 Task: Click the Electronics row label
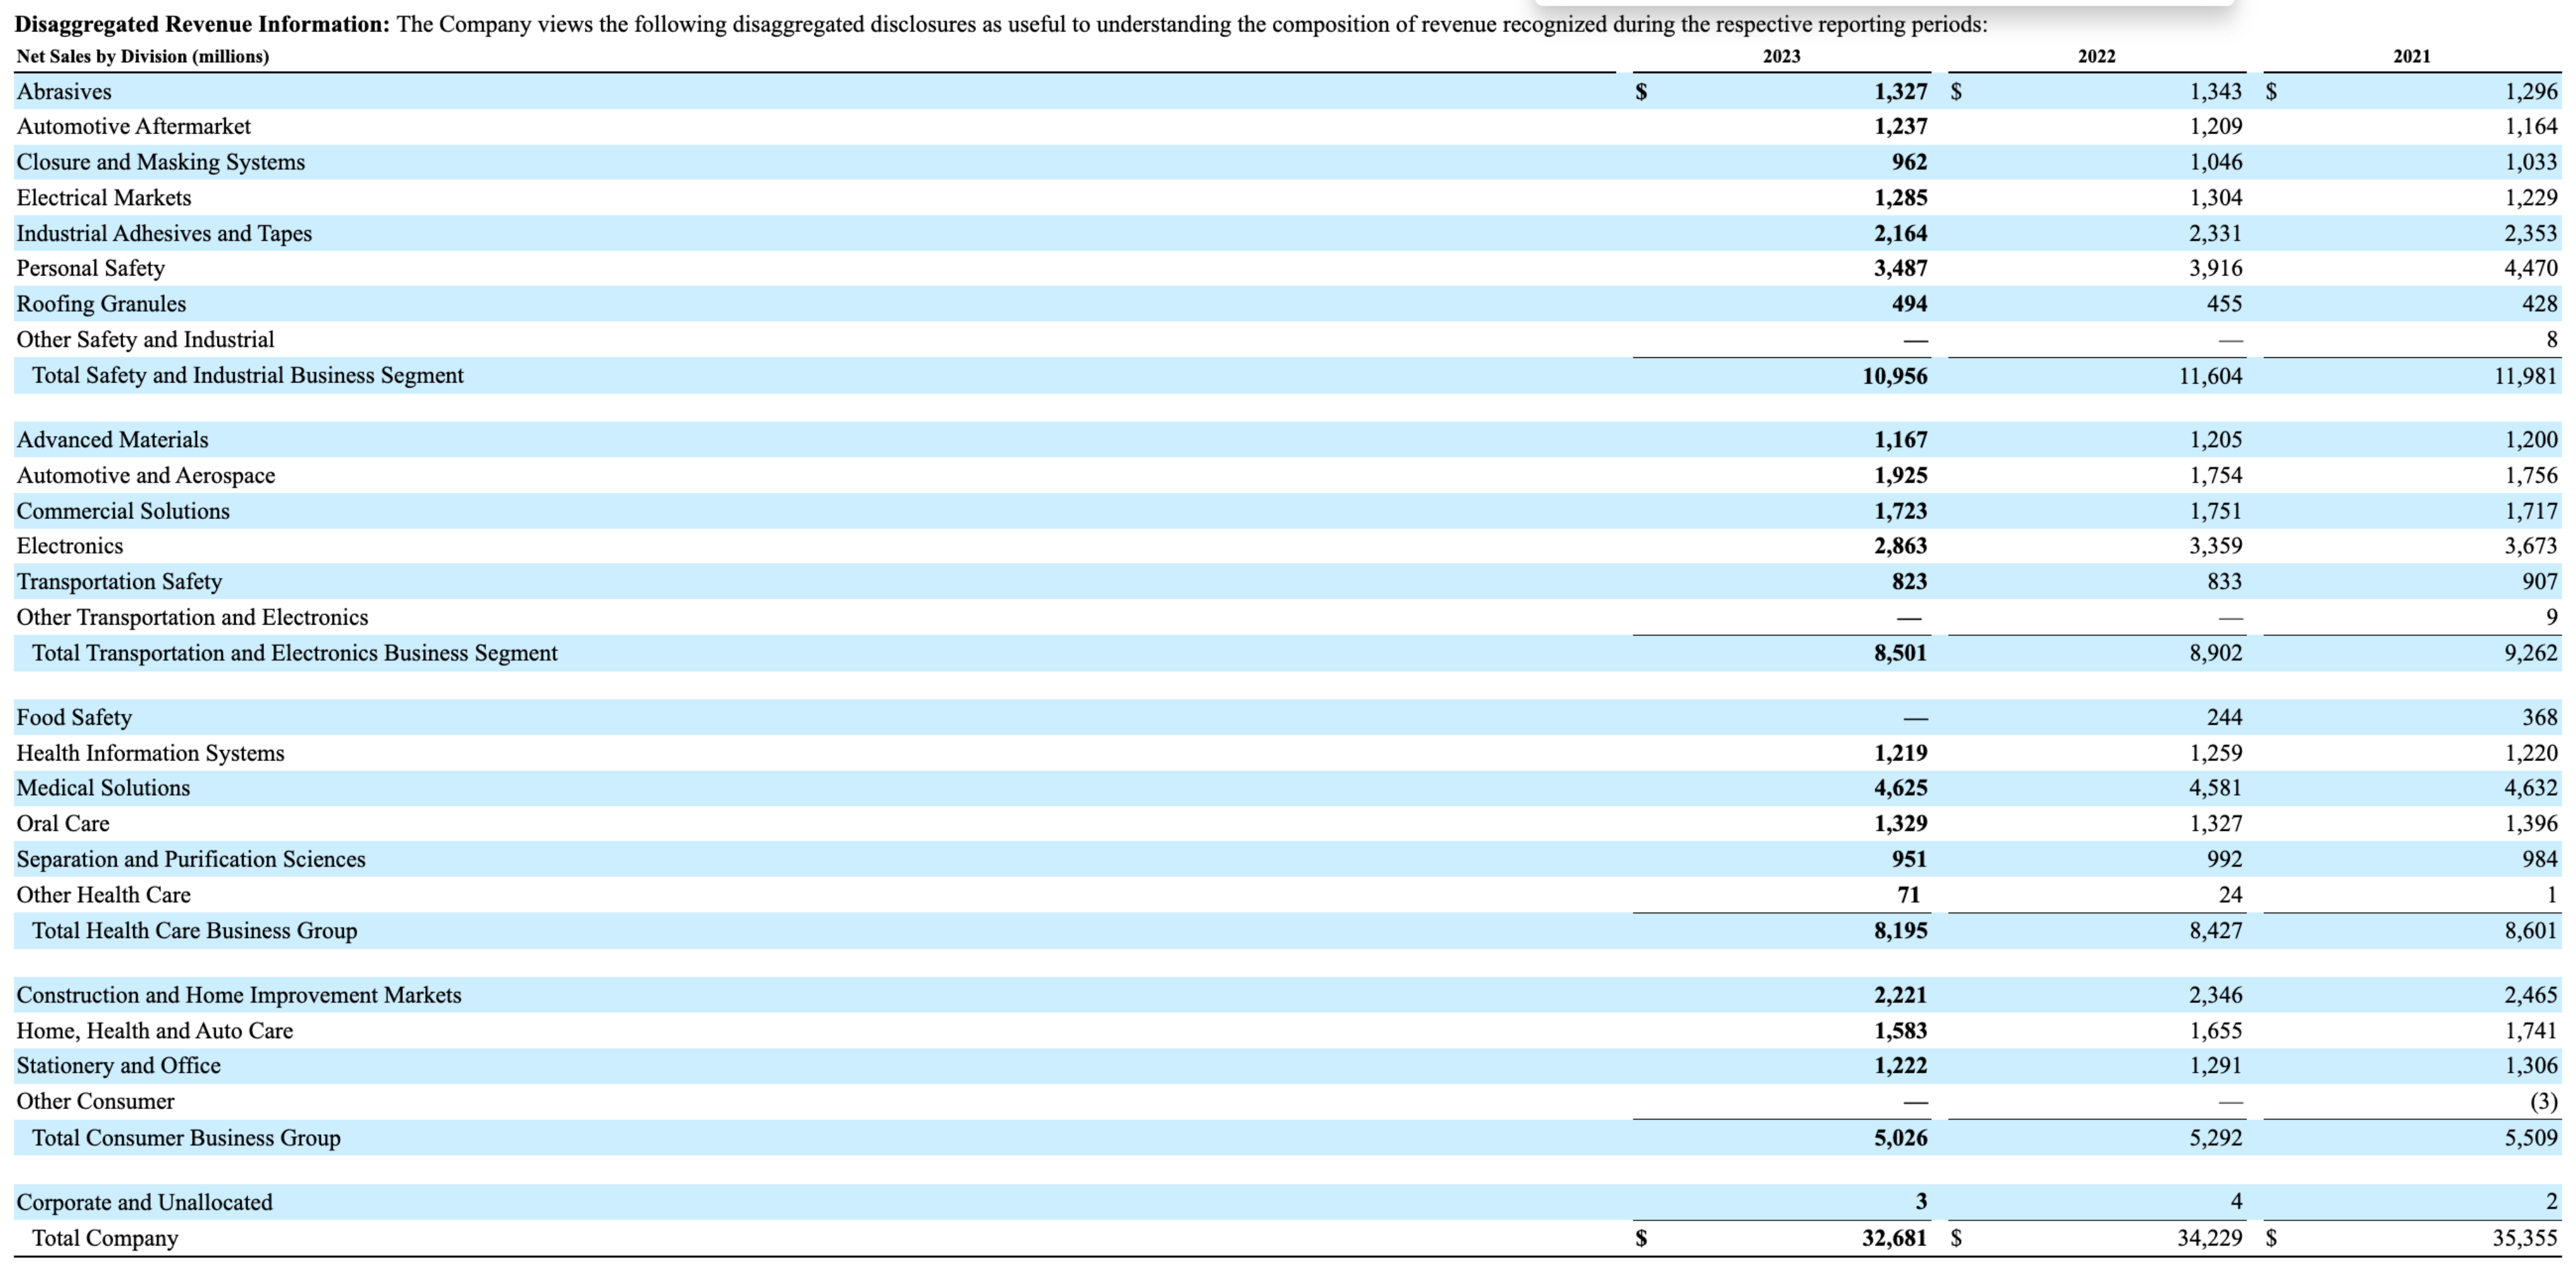pyautogui.click(x=69, y=546)
